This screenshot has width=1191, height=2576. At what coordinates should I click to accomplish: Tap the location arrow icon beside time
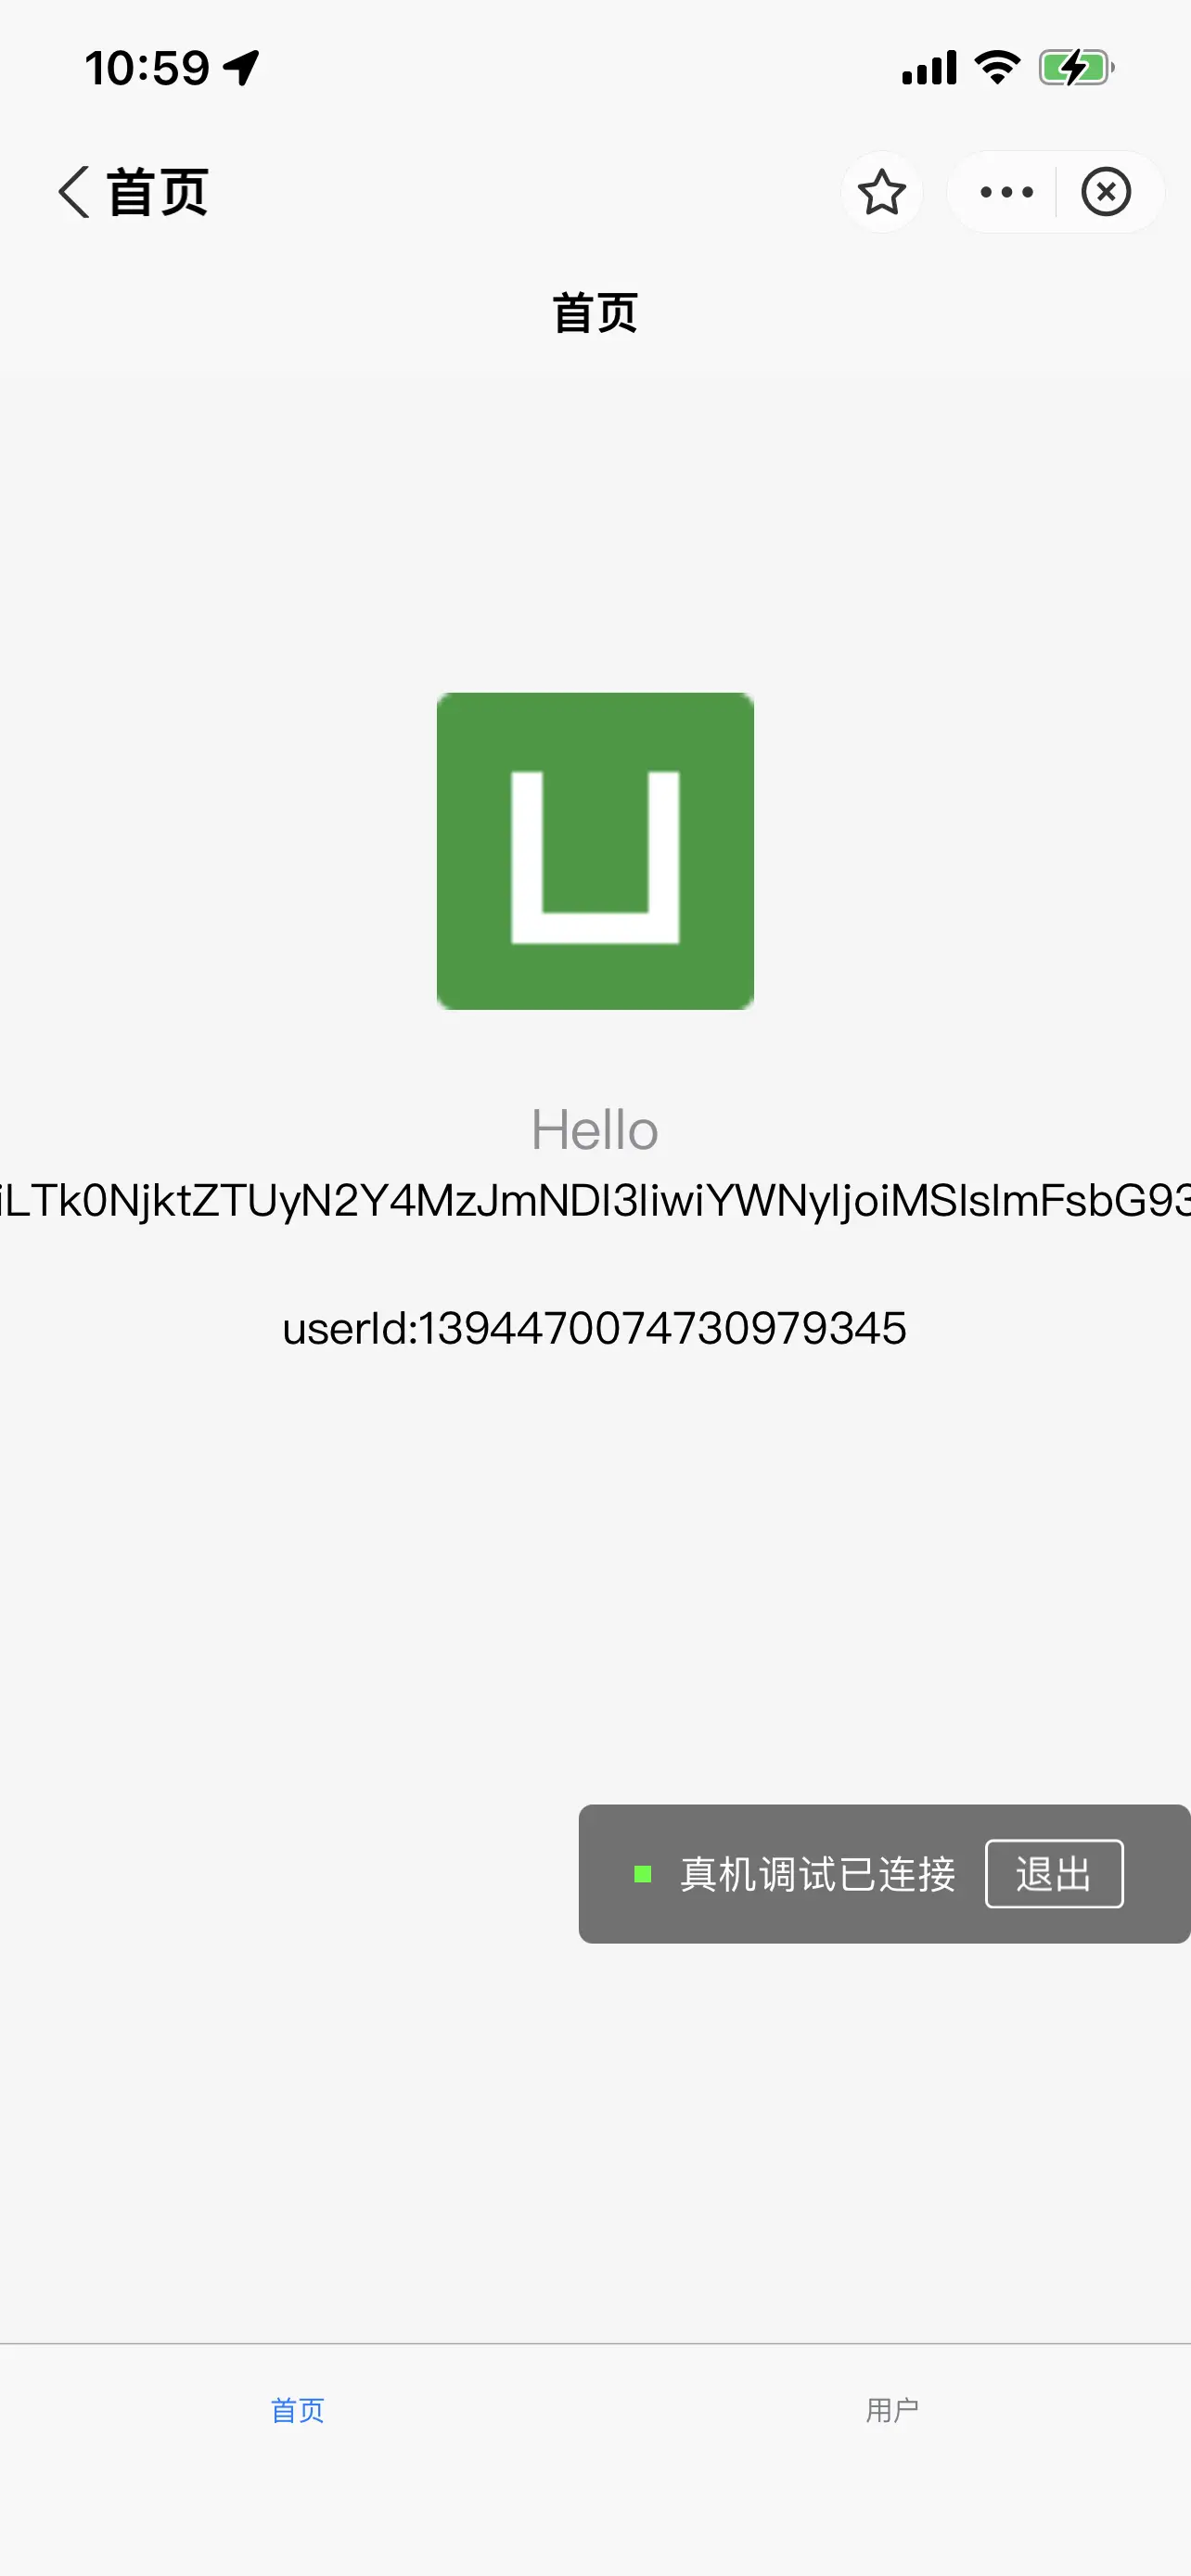pyautogui.click(x=241, y=68)
